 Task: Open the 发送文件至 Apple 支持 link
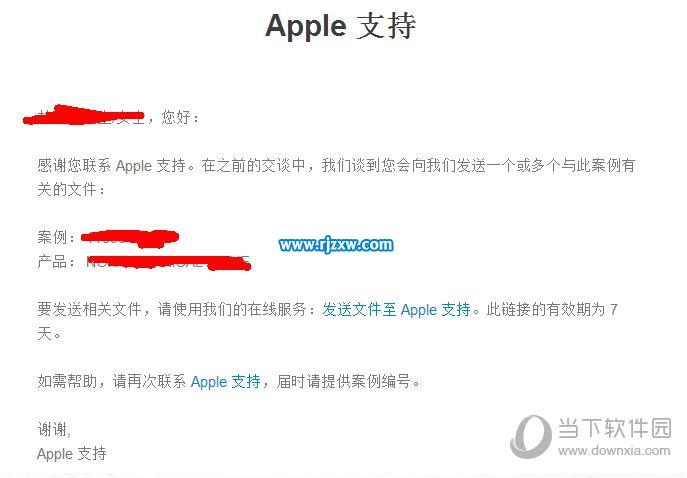397,309
